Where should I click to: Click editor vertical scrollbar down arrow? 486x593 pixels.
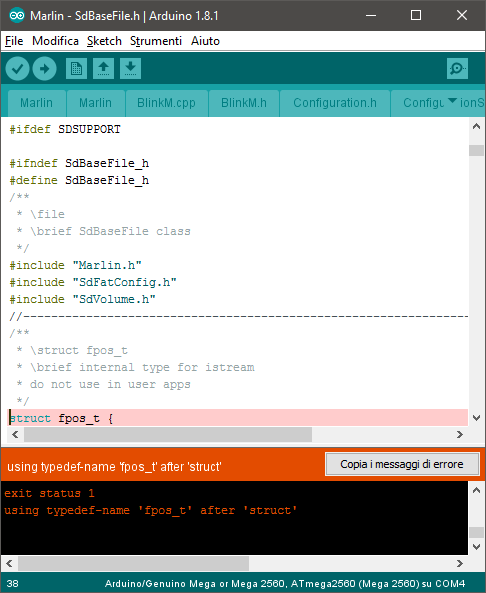[476, 418]
